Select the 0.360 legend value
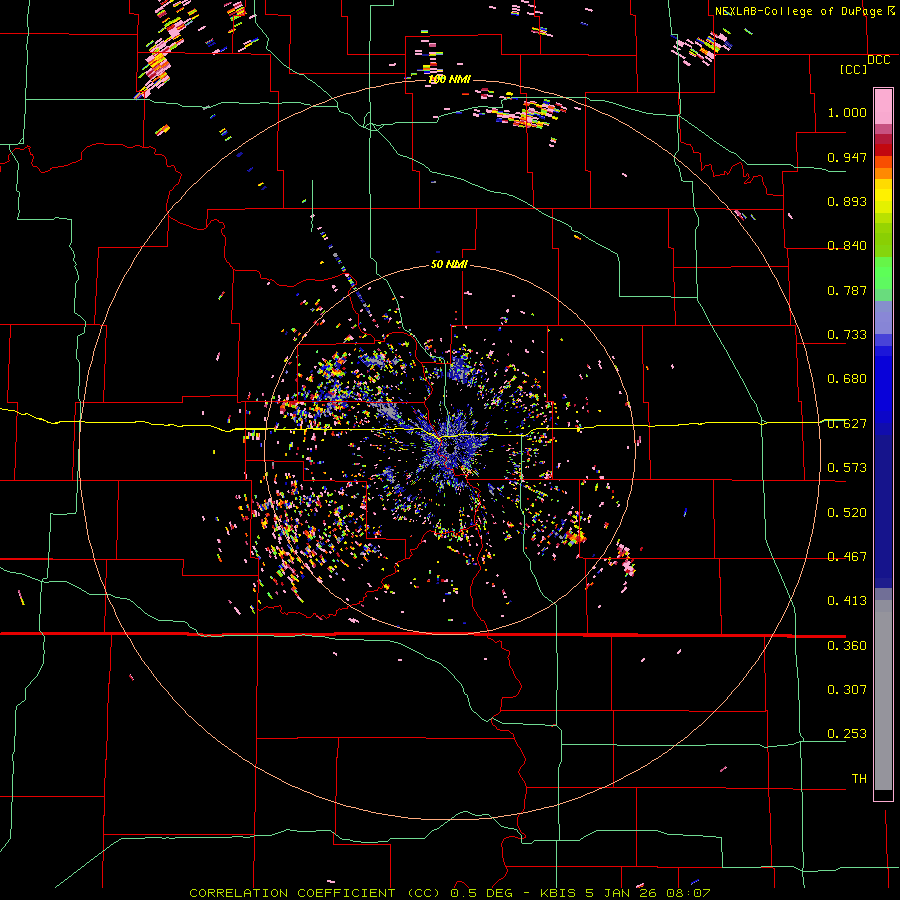The width and height of the screenshot is (900, 900). (847, 646)
